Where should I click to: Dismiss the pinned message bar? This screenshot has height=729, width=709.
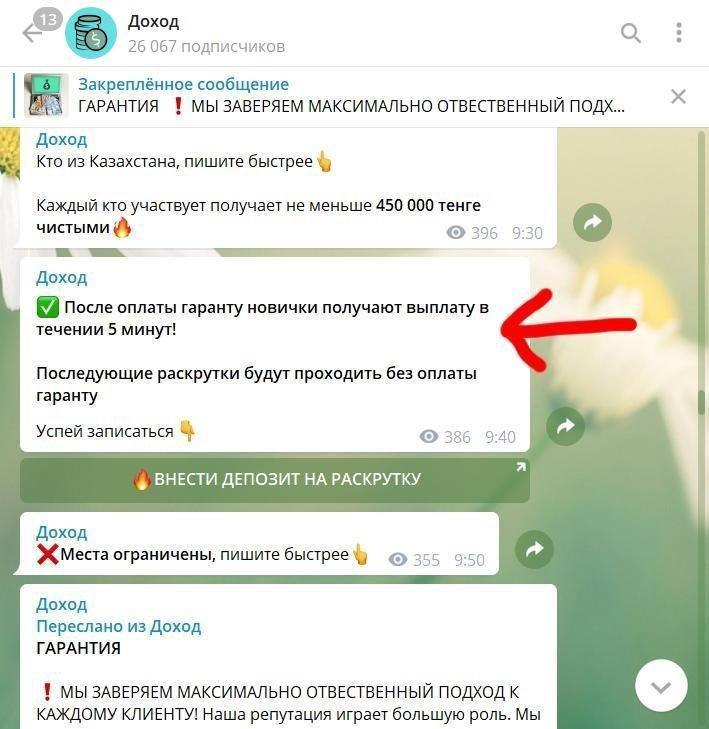678,97
